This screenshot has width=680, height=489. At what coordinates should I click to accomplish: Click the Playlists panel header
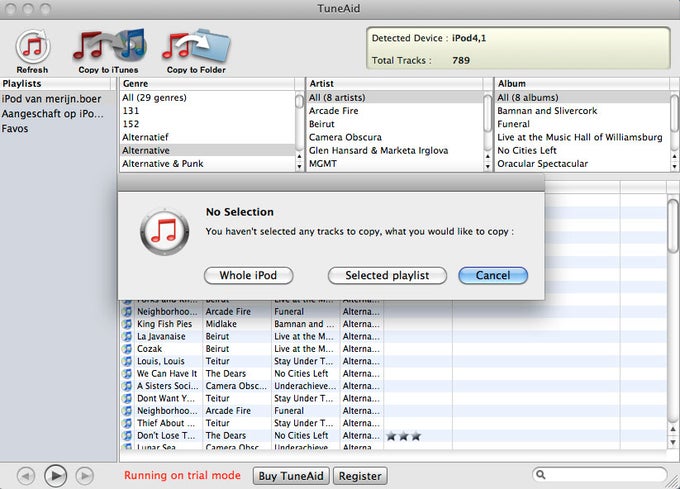(58, 84)
